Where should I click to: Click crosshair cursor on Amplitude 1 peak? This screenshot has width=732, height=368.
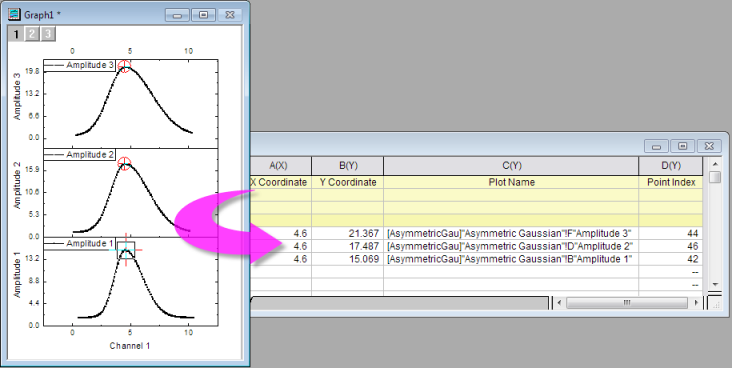pyautogui.click(x=126, y=250)
